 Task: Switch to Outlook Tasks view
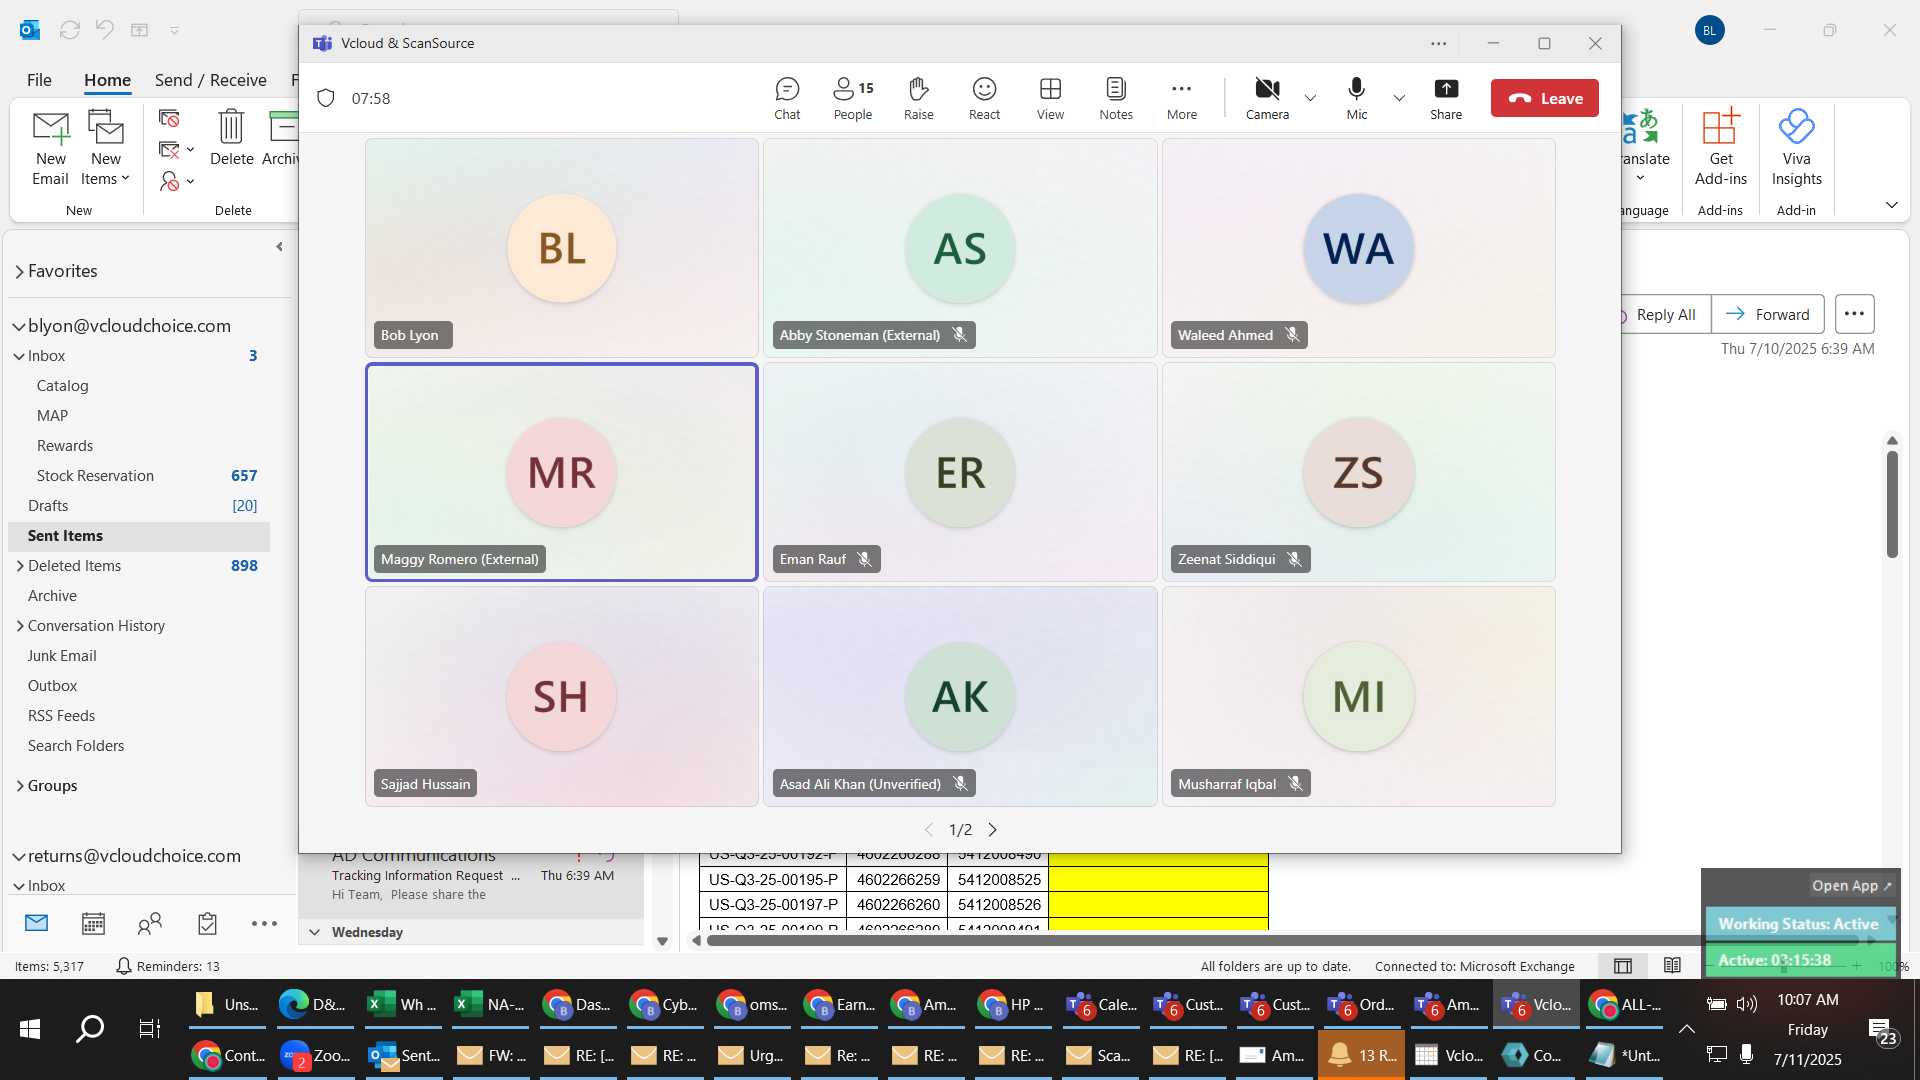(x=207, y=923)
